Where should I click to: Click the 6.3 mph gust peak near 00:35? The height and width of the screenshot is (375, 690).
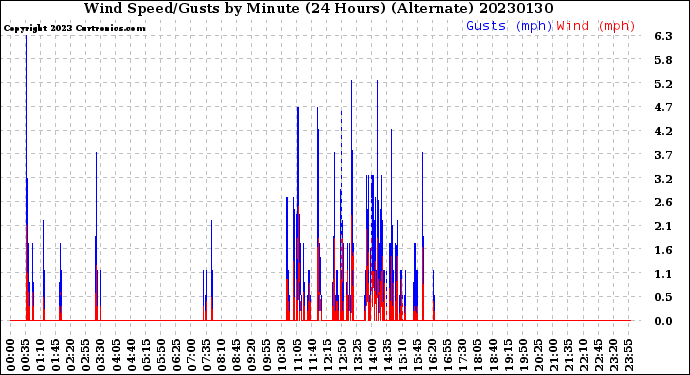pyautogui.click(x=26, y=36)
